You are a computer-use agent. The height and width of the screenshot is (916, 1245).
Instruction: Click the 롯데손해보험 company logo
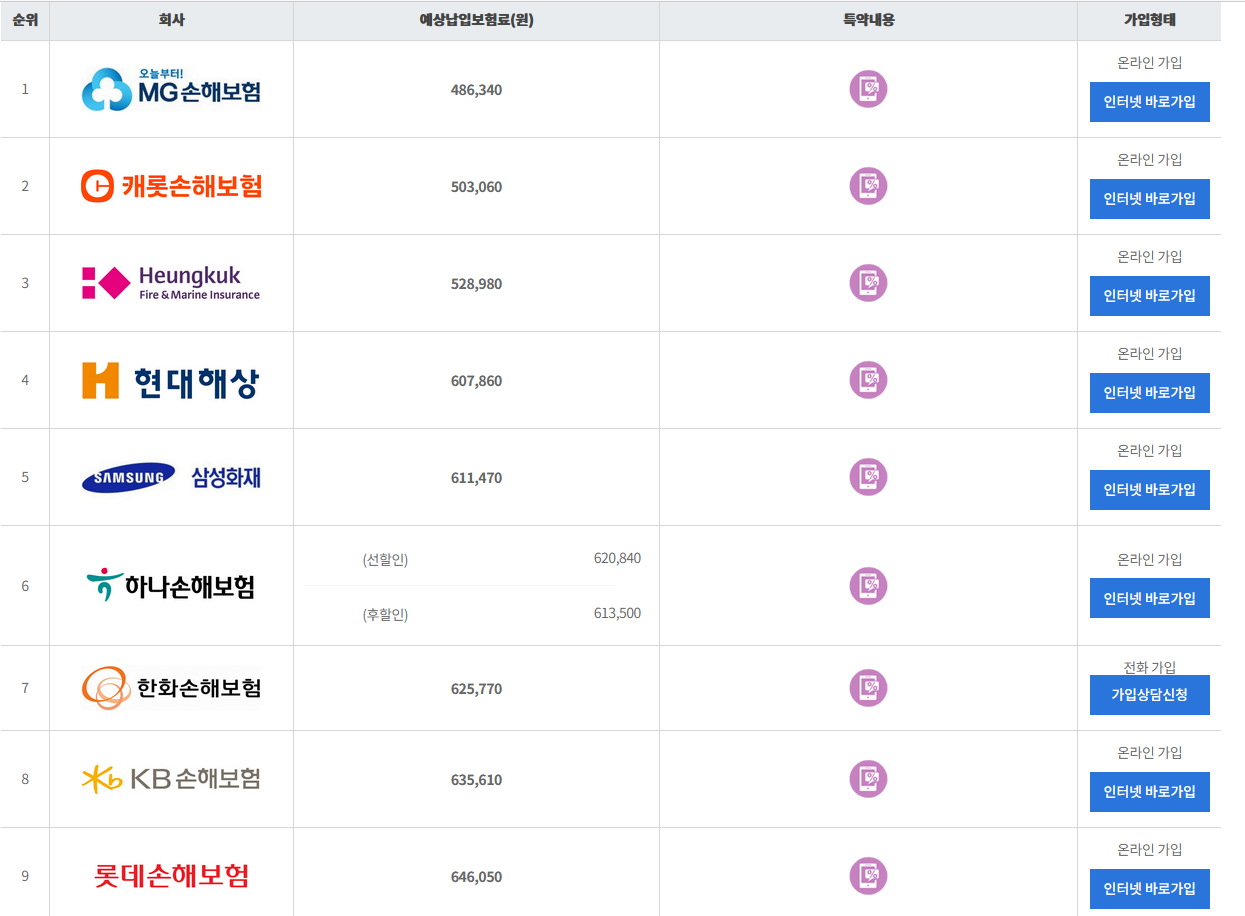pos(171,876)
